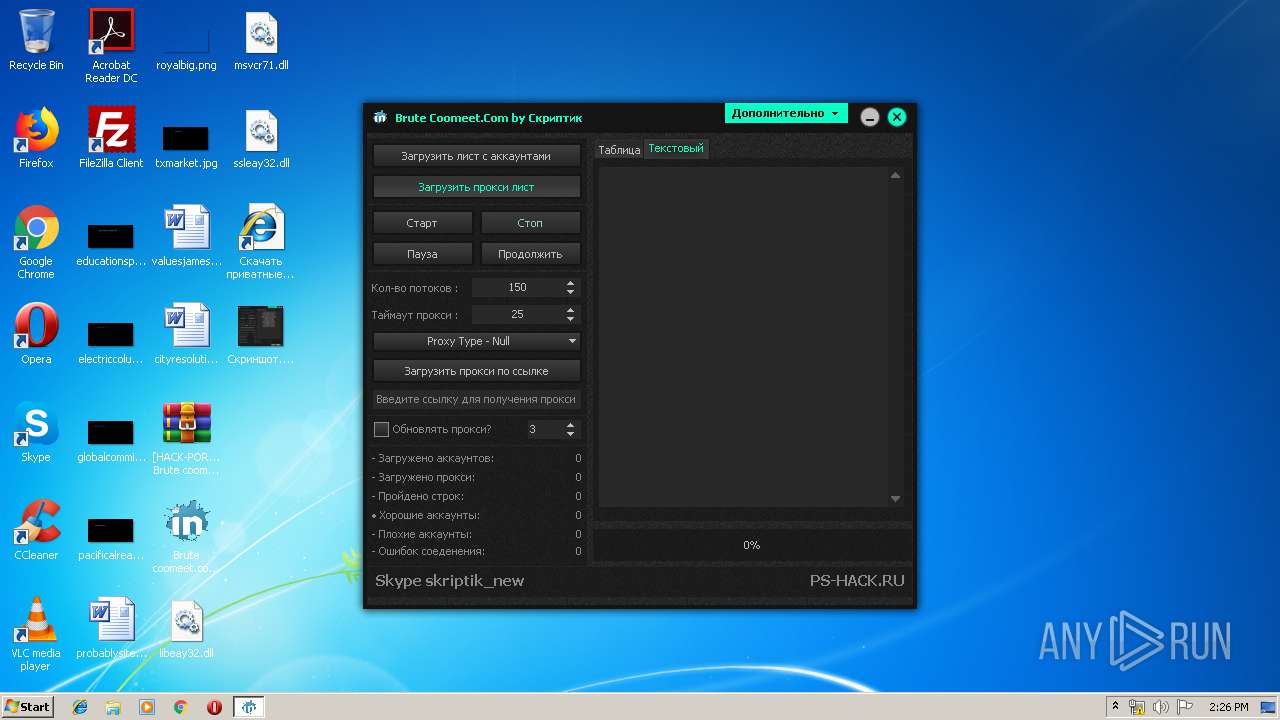The image size is (1280, 720).
Task: Click the Таймаут прокси value field
Action: [x=517, y=314]
